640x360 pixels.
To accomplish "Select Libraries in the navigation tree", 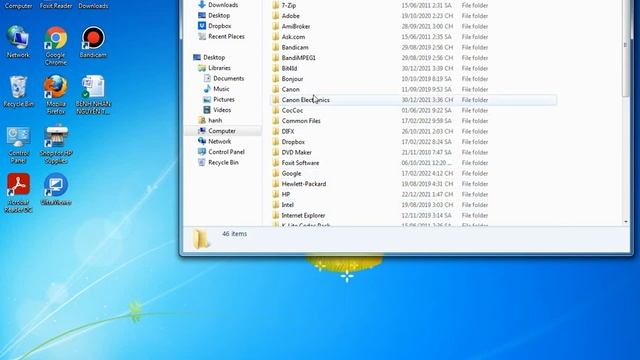I will [x=219, y=68].
